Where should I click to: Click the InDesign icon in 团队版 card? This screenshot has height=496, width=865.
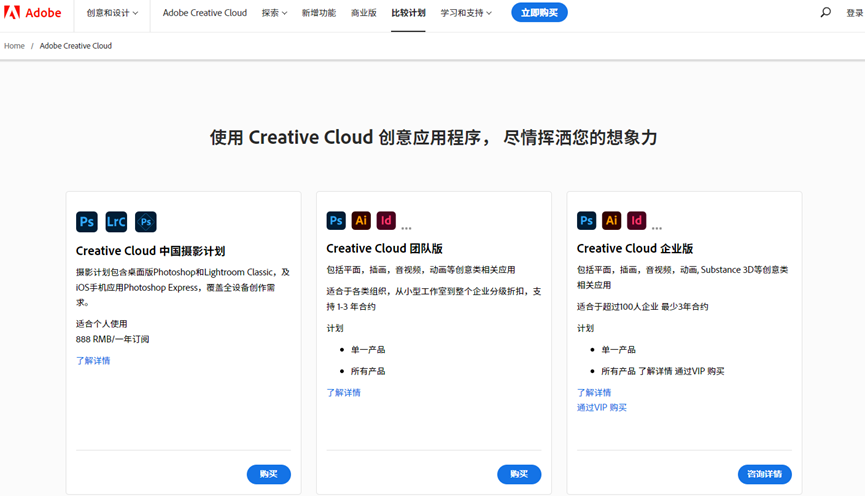click(386, 221)
